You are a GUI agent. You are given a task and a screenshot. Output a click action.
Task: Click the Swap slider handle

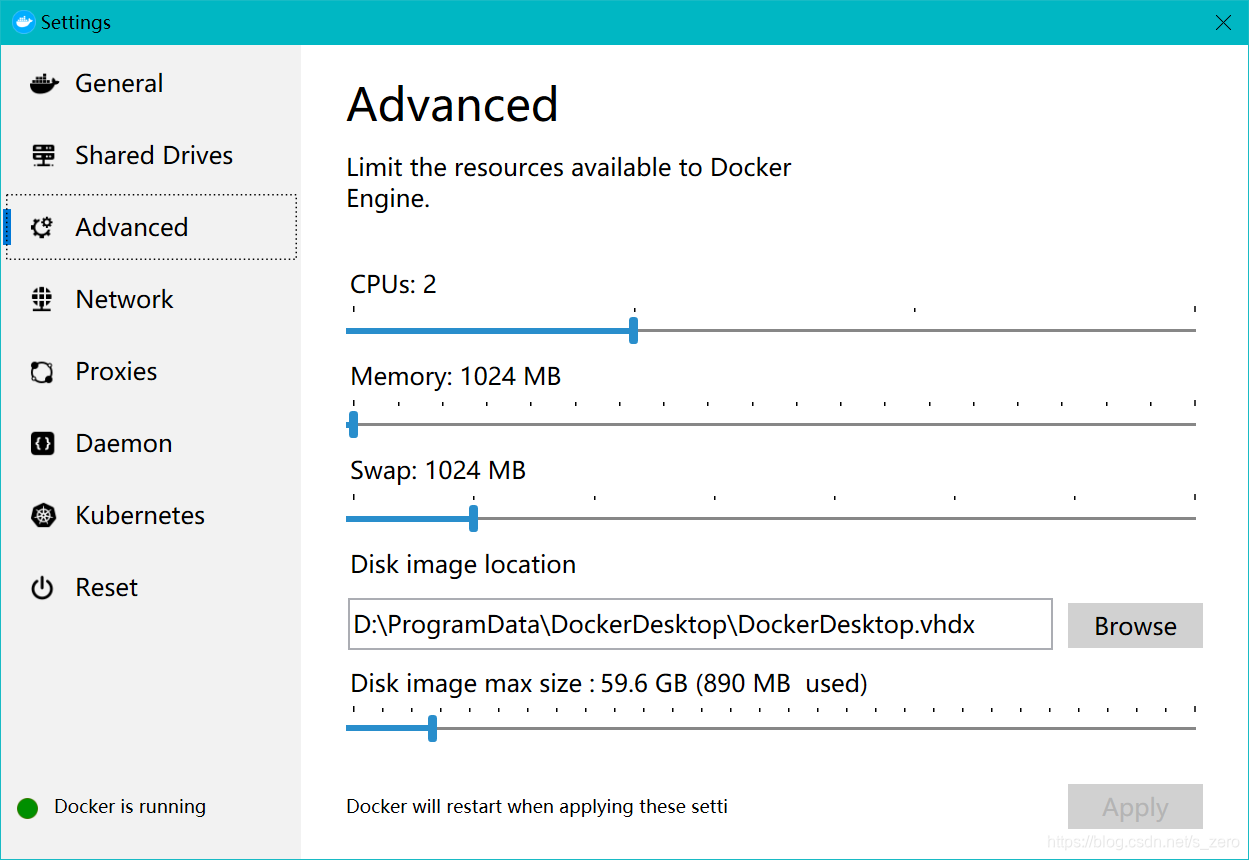(473, 518)
